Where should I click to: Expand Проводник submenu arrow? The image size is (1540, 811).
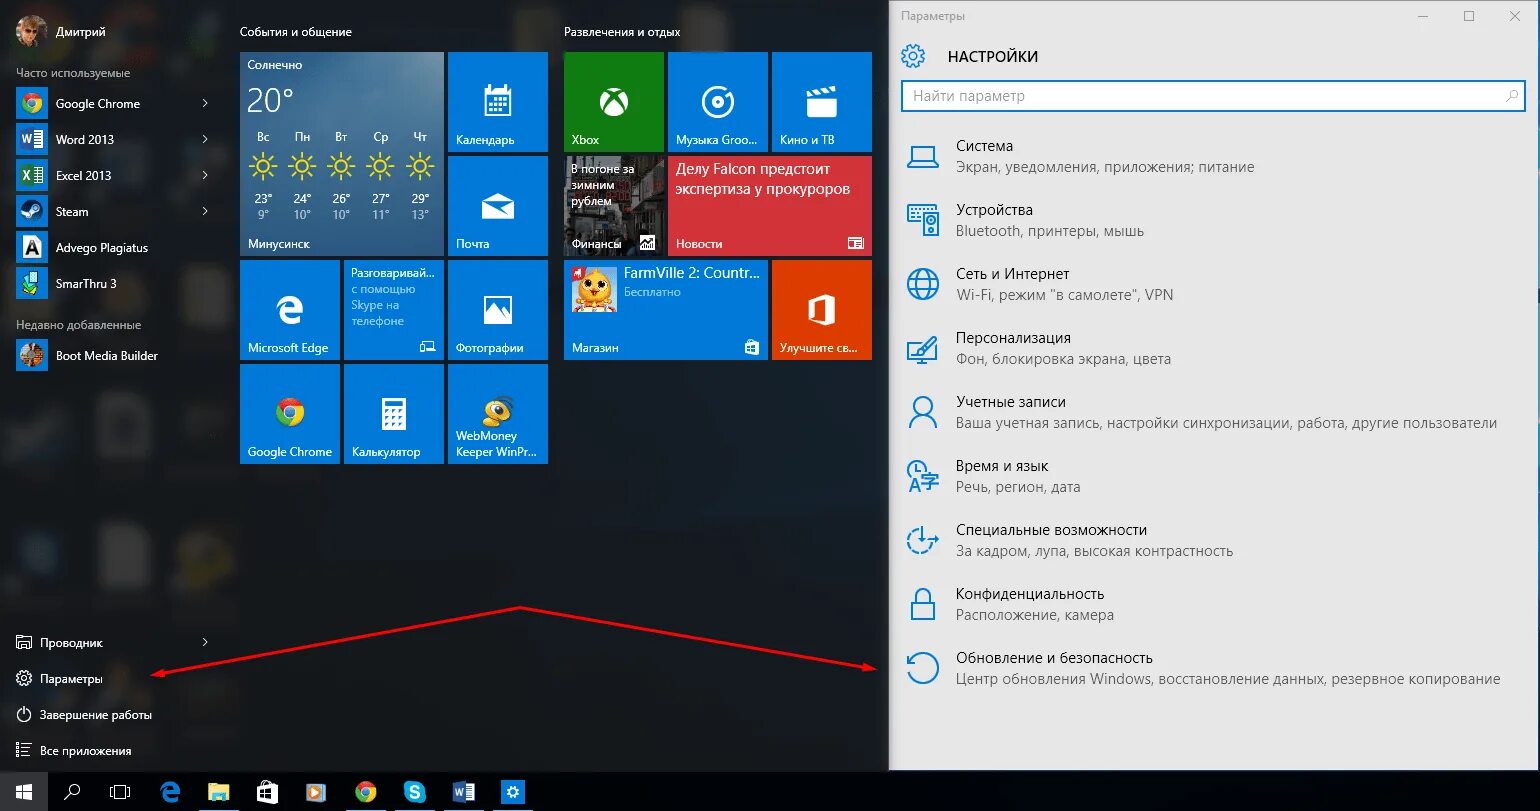205,642
